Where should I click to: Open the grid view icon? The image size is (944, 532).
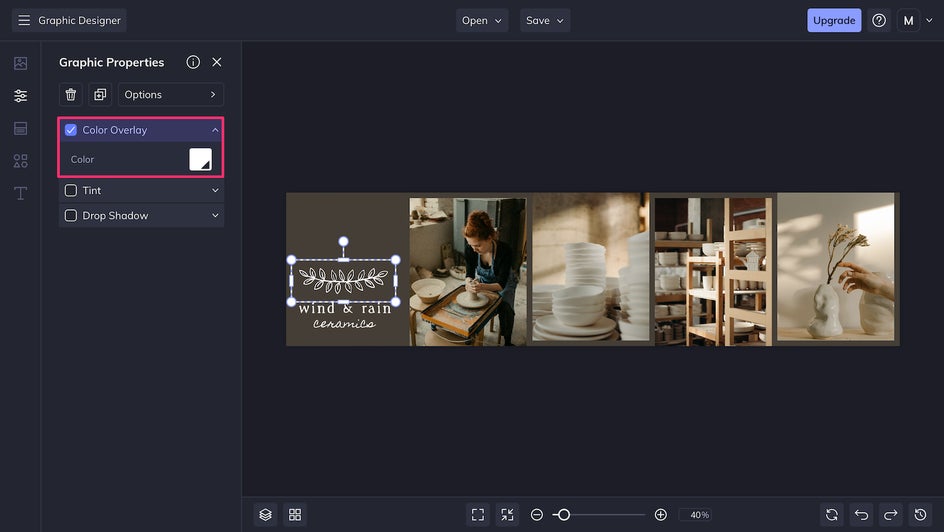point(295,515)
